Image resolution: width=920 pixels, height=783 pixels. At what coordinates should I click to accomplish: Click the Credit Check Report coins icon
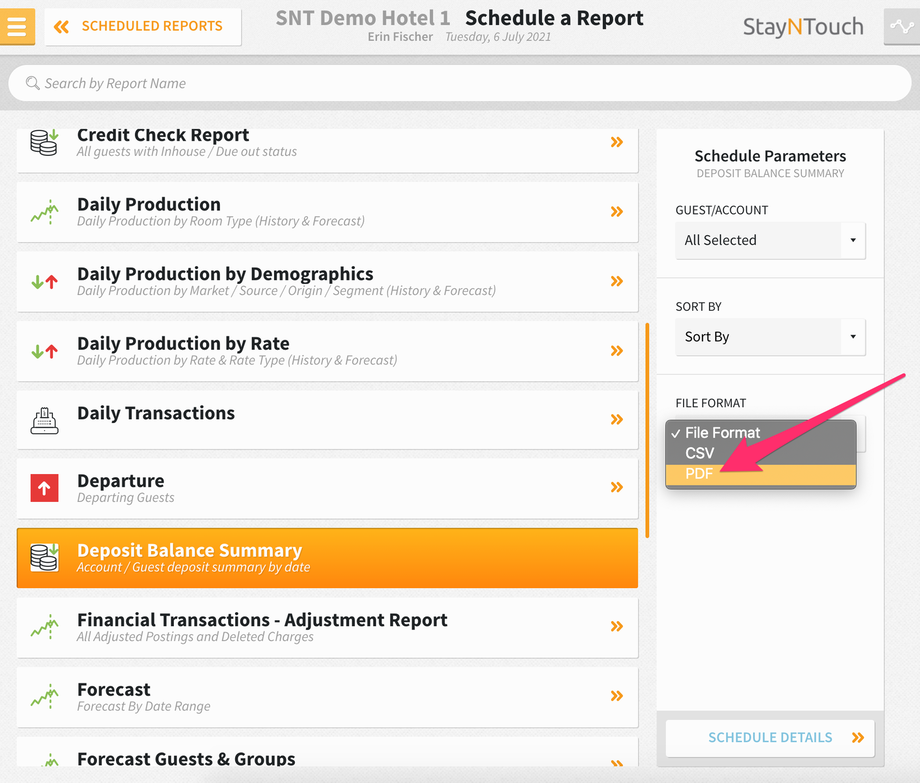(45, 143)
